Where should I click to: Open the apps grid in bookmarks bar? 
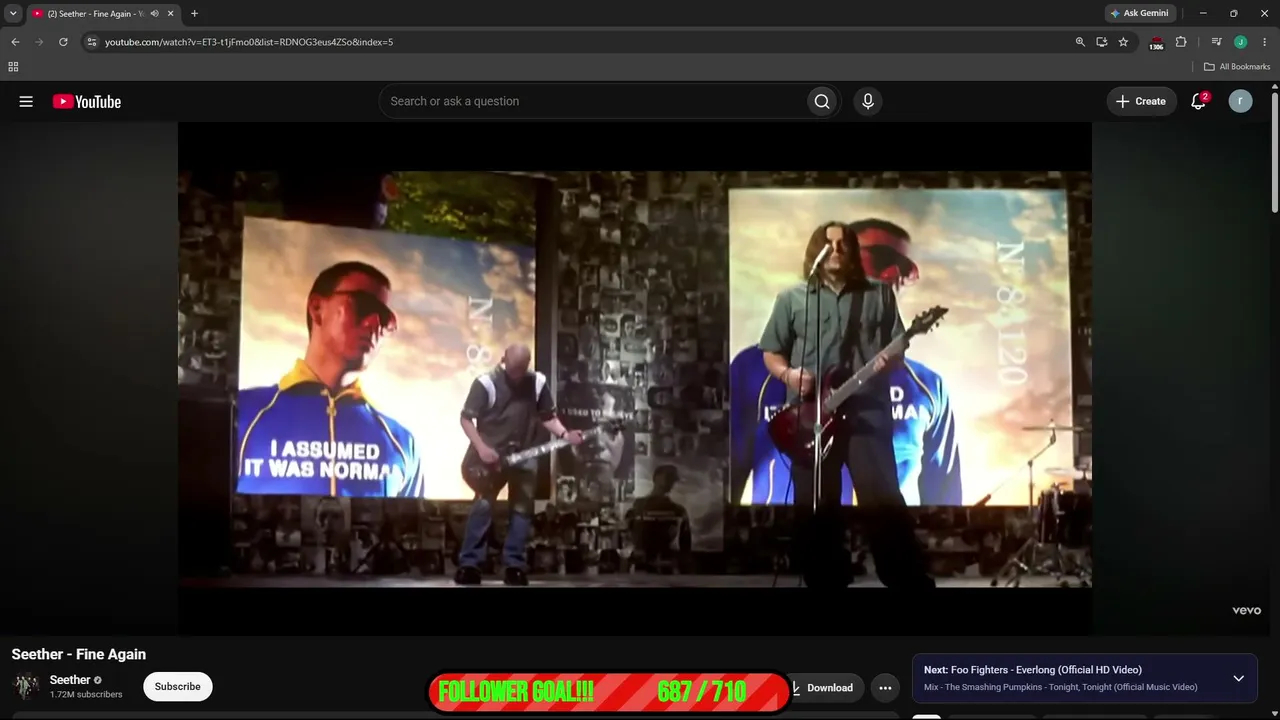point(13,67)
